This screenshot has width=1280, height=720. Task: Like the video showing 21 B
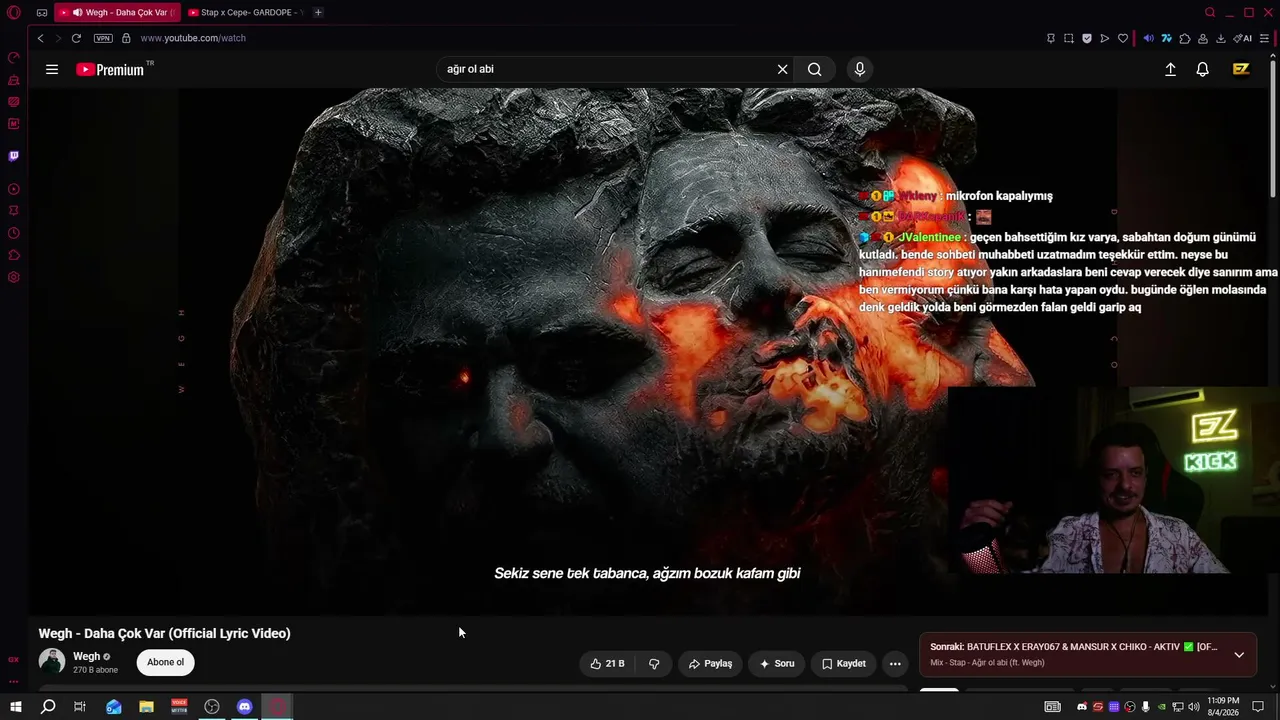(x=608, y=663)
